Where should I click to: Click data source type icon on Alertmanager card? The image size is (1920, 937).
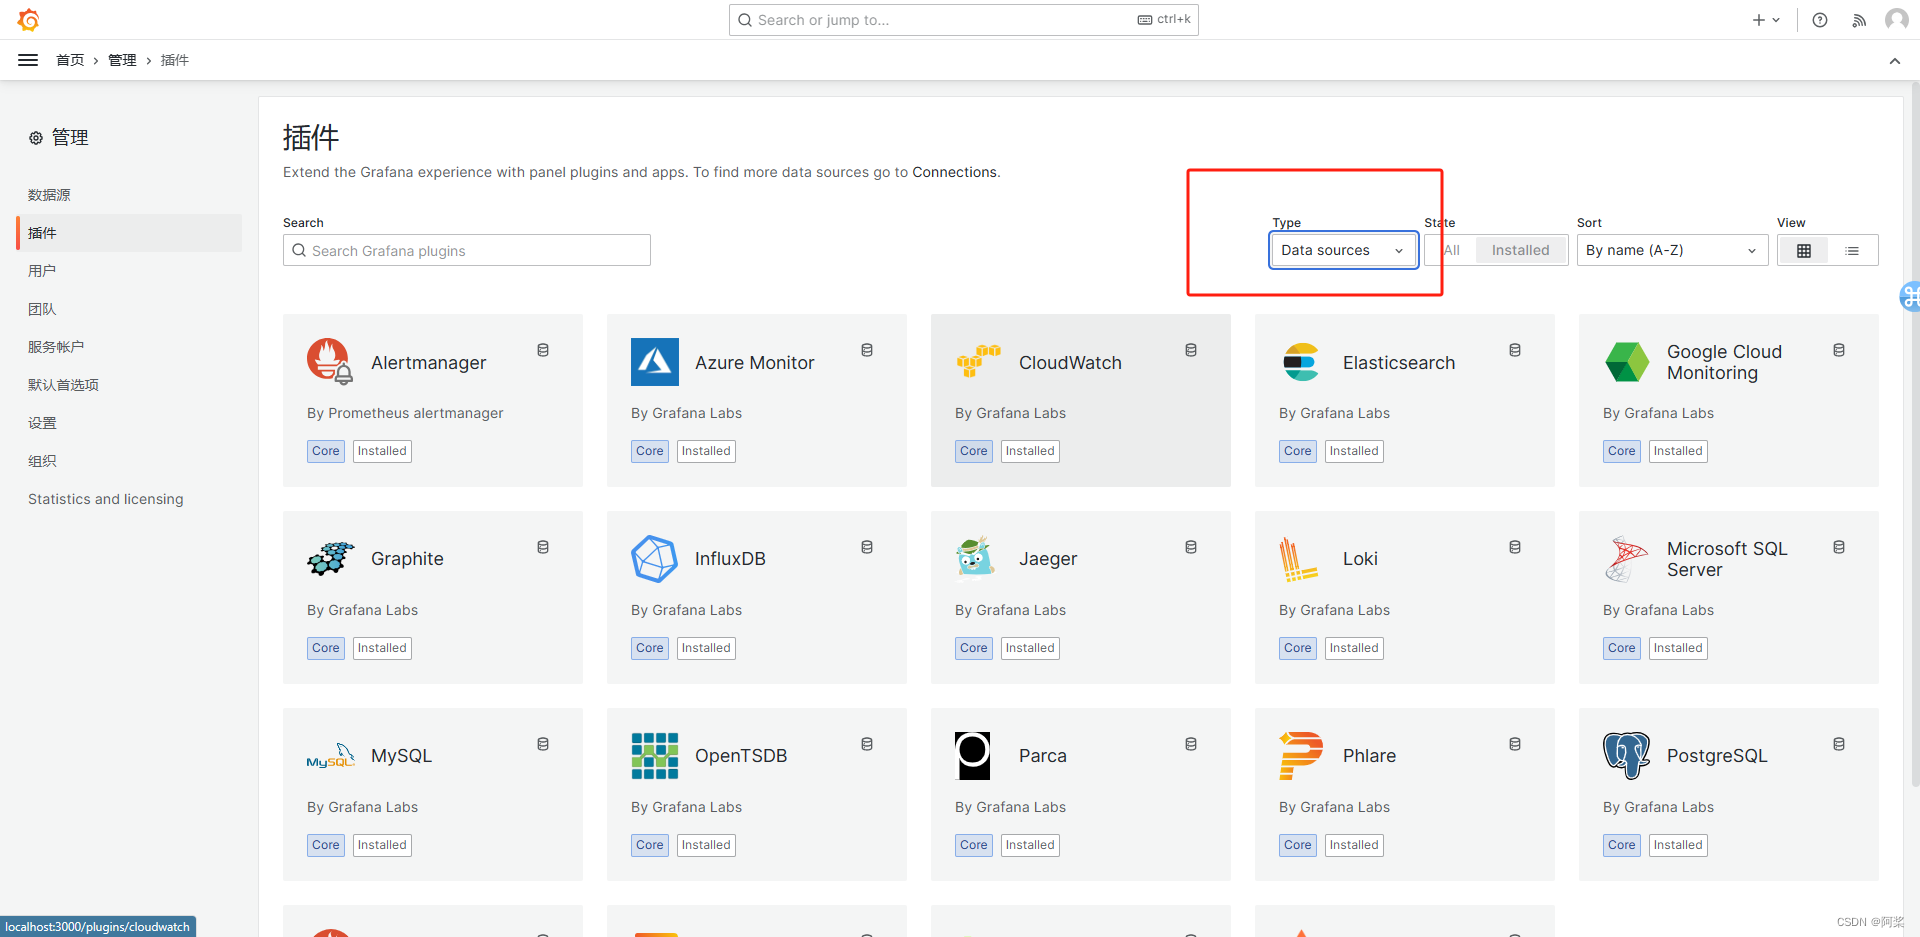tap(543, 350)
